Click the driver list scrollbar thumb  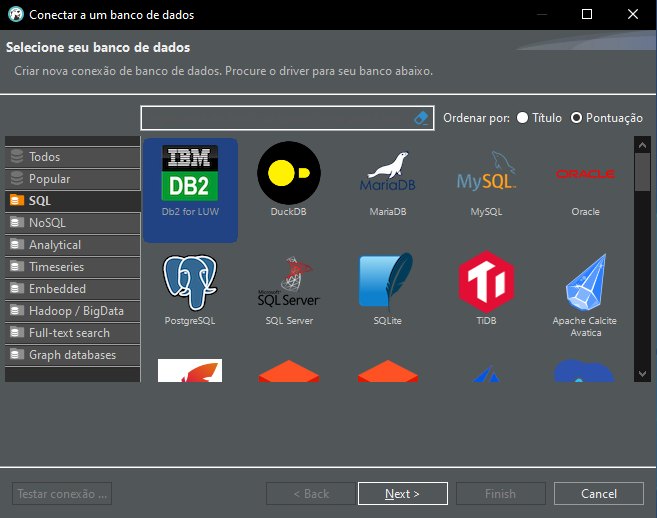coord(642,172)
